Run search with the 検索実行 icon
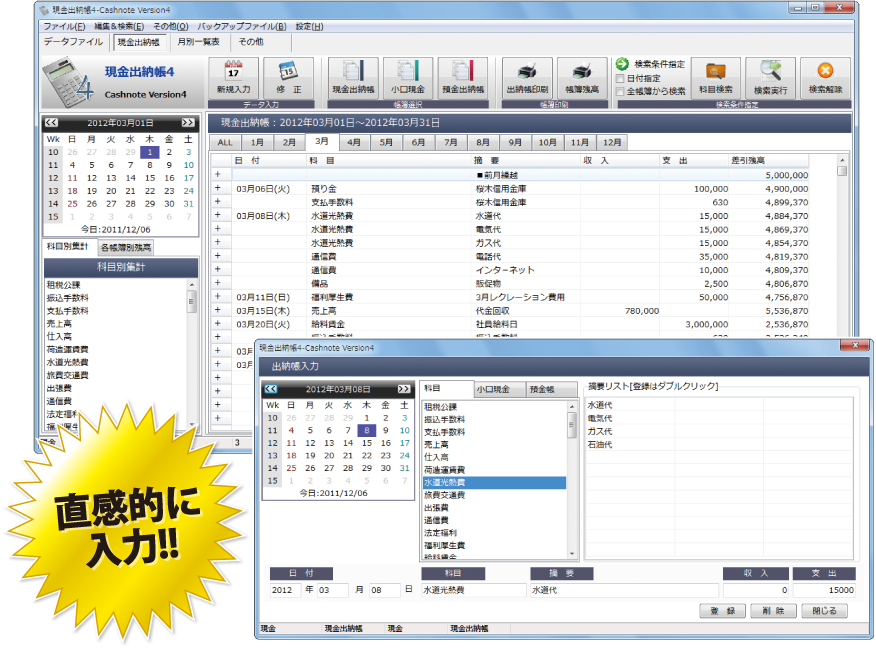Image resolution: width=876 pixels, height=648 pixels. pos(769,74)
